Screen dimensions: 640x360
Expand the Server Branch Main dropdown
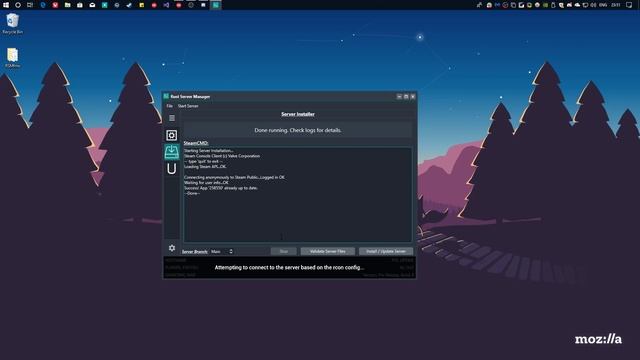(x=222, y=251)
